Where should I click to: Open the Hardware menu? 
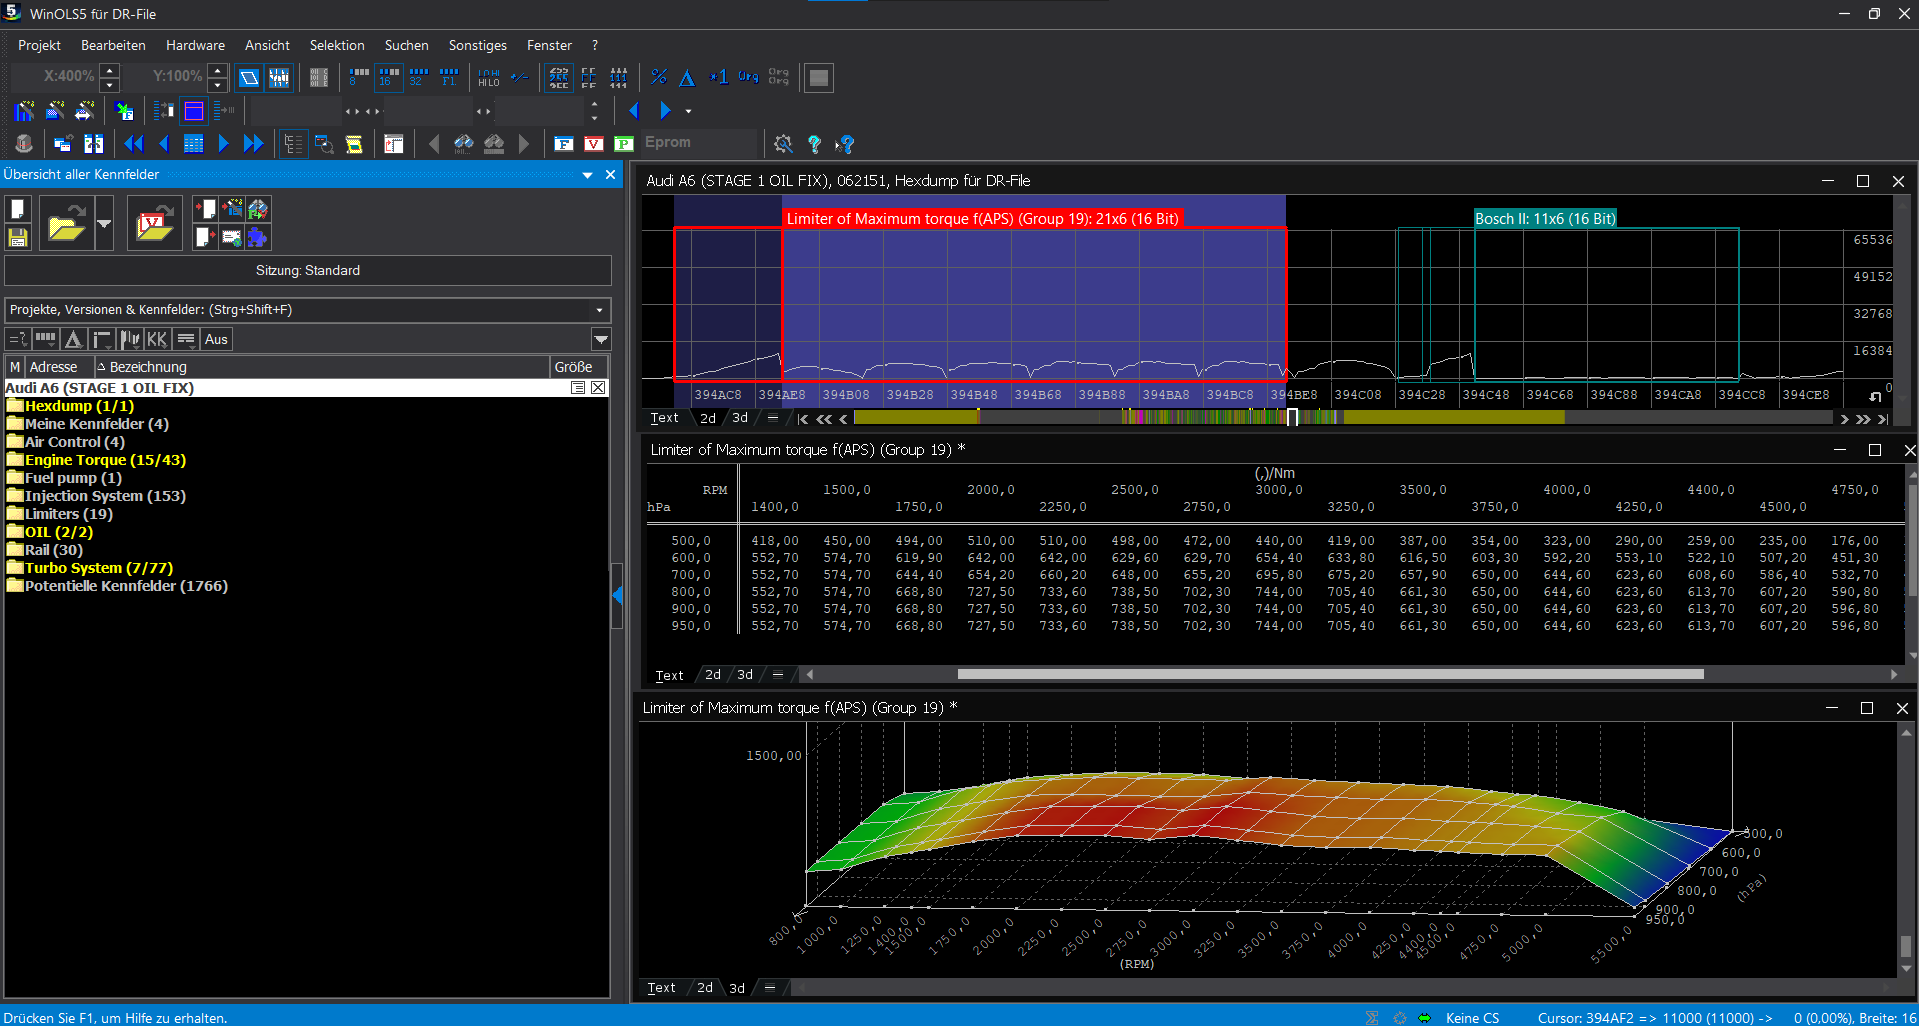pyautogui.click(x=195, y=45)
